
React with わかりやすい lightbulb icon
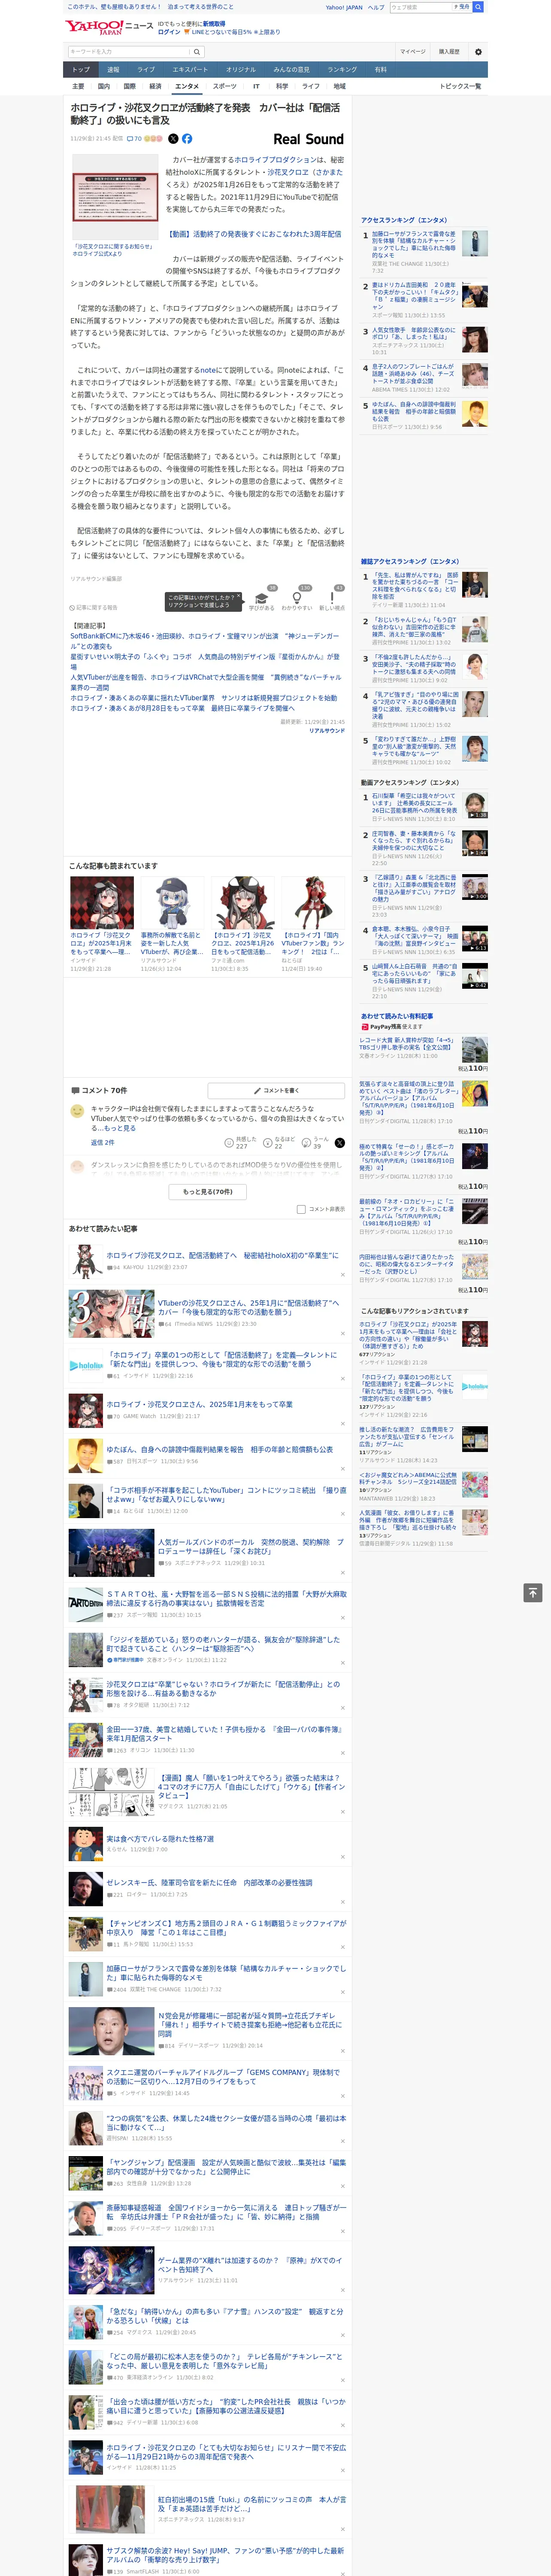(x=297, y=598)
